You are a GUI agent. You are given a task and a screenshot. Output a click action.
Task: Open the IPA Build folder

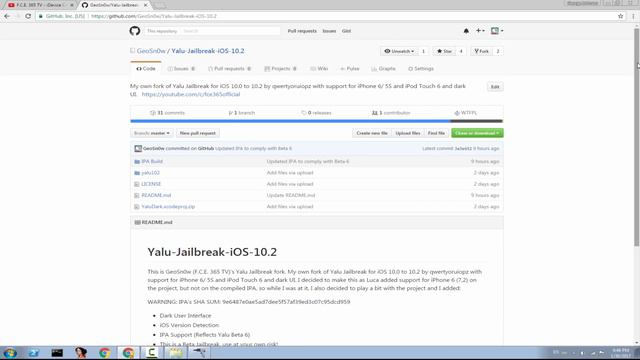click(x=152, y=162)
